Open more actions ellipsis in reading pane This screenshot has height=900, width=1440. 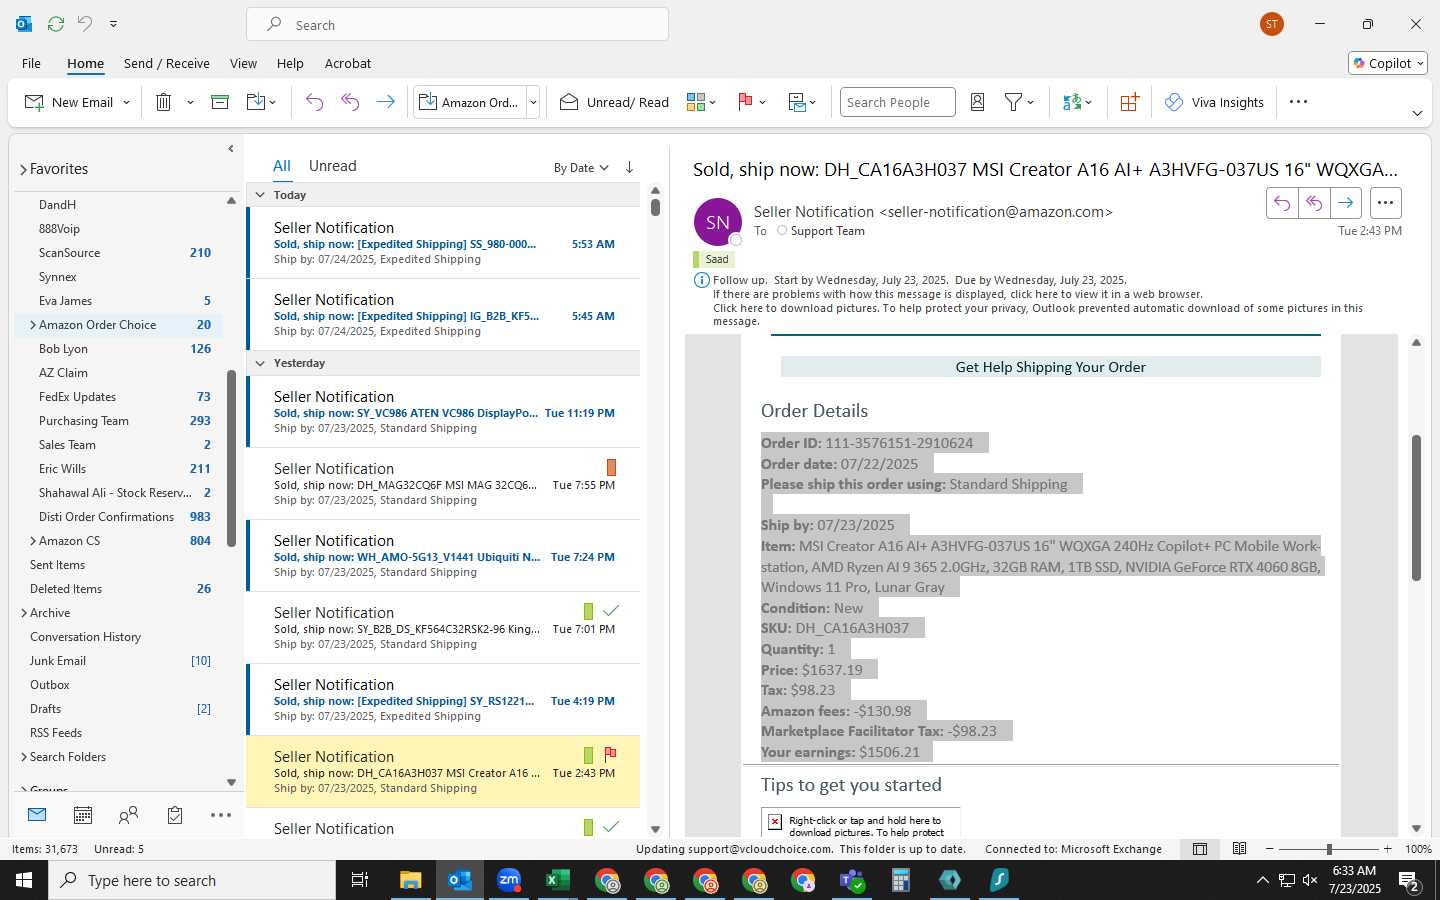(x=1385, y=203)
